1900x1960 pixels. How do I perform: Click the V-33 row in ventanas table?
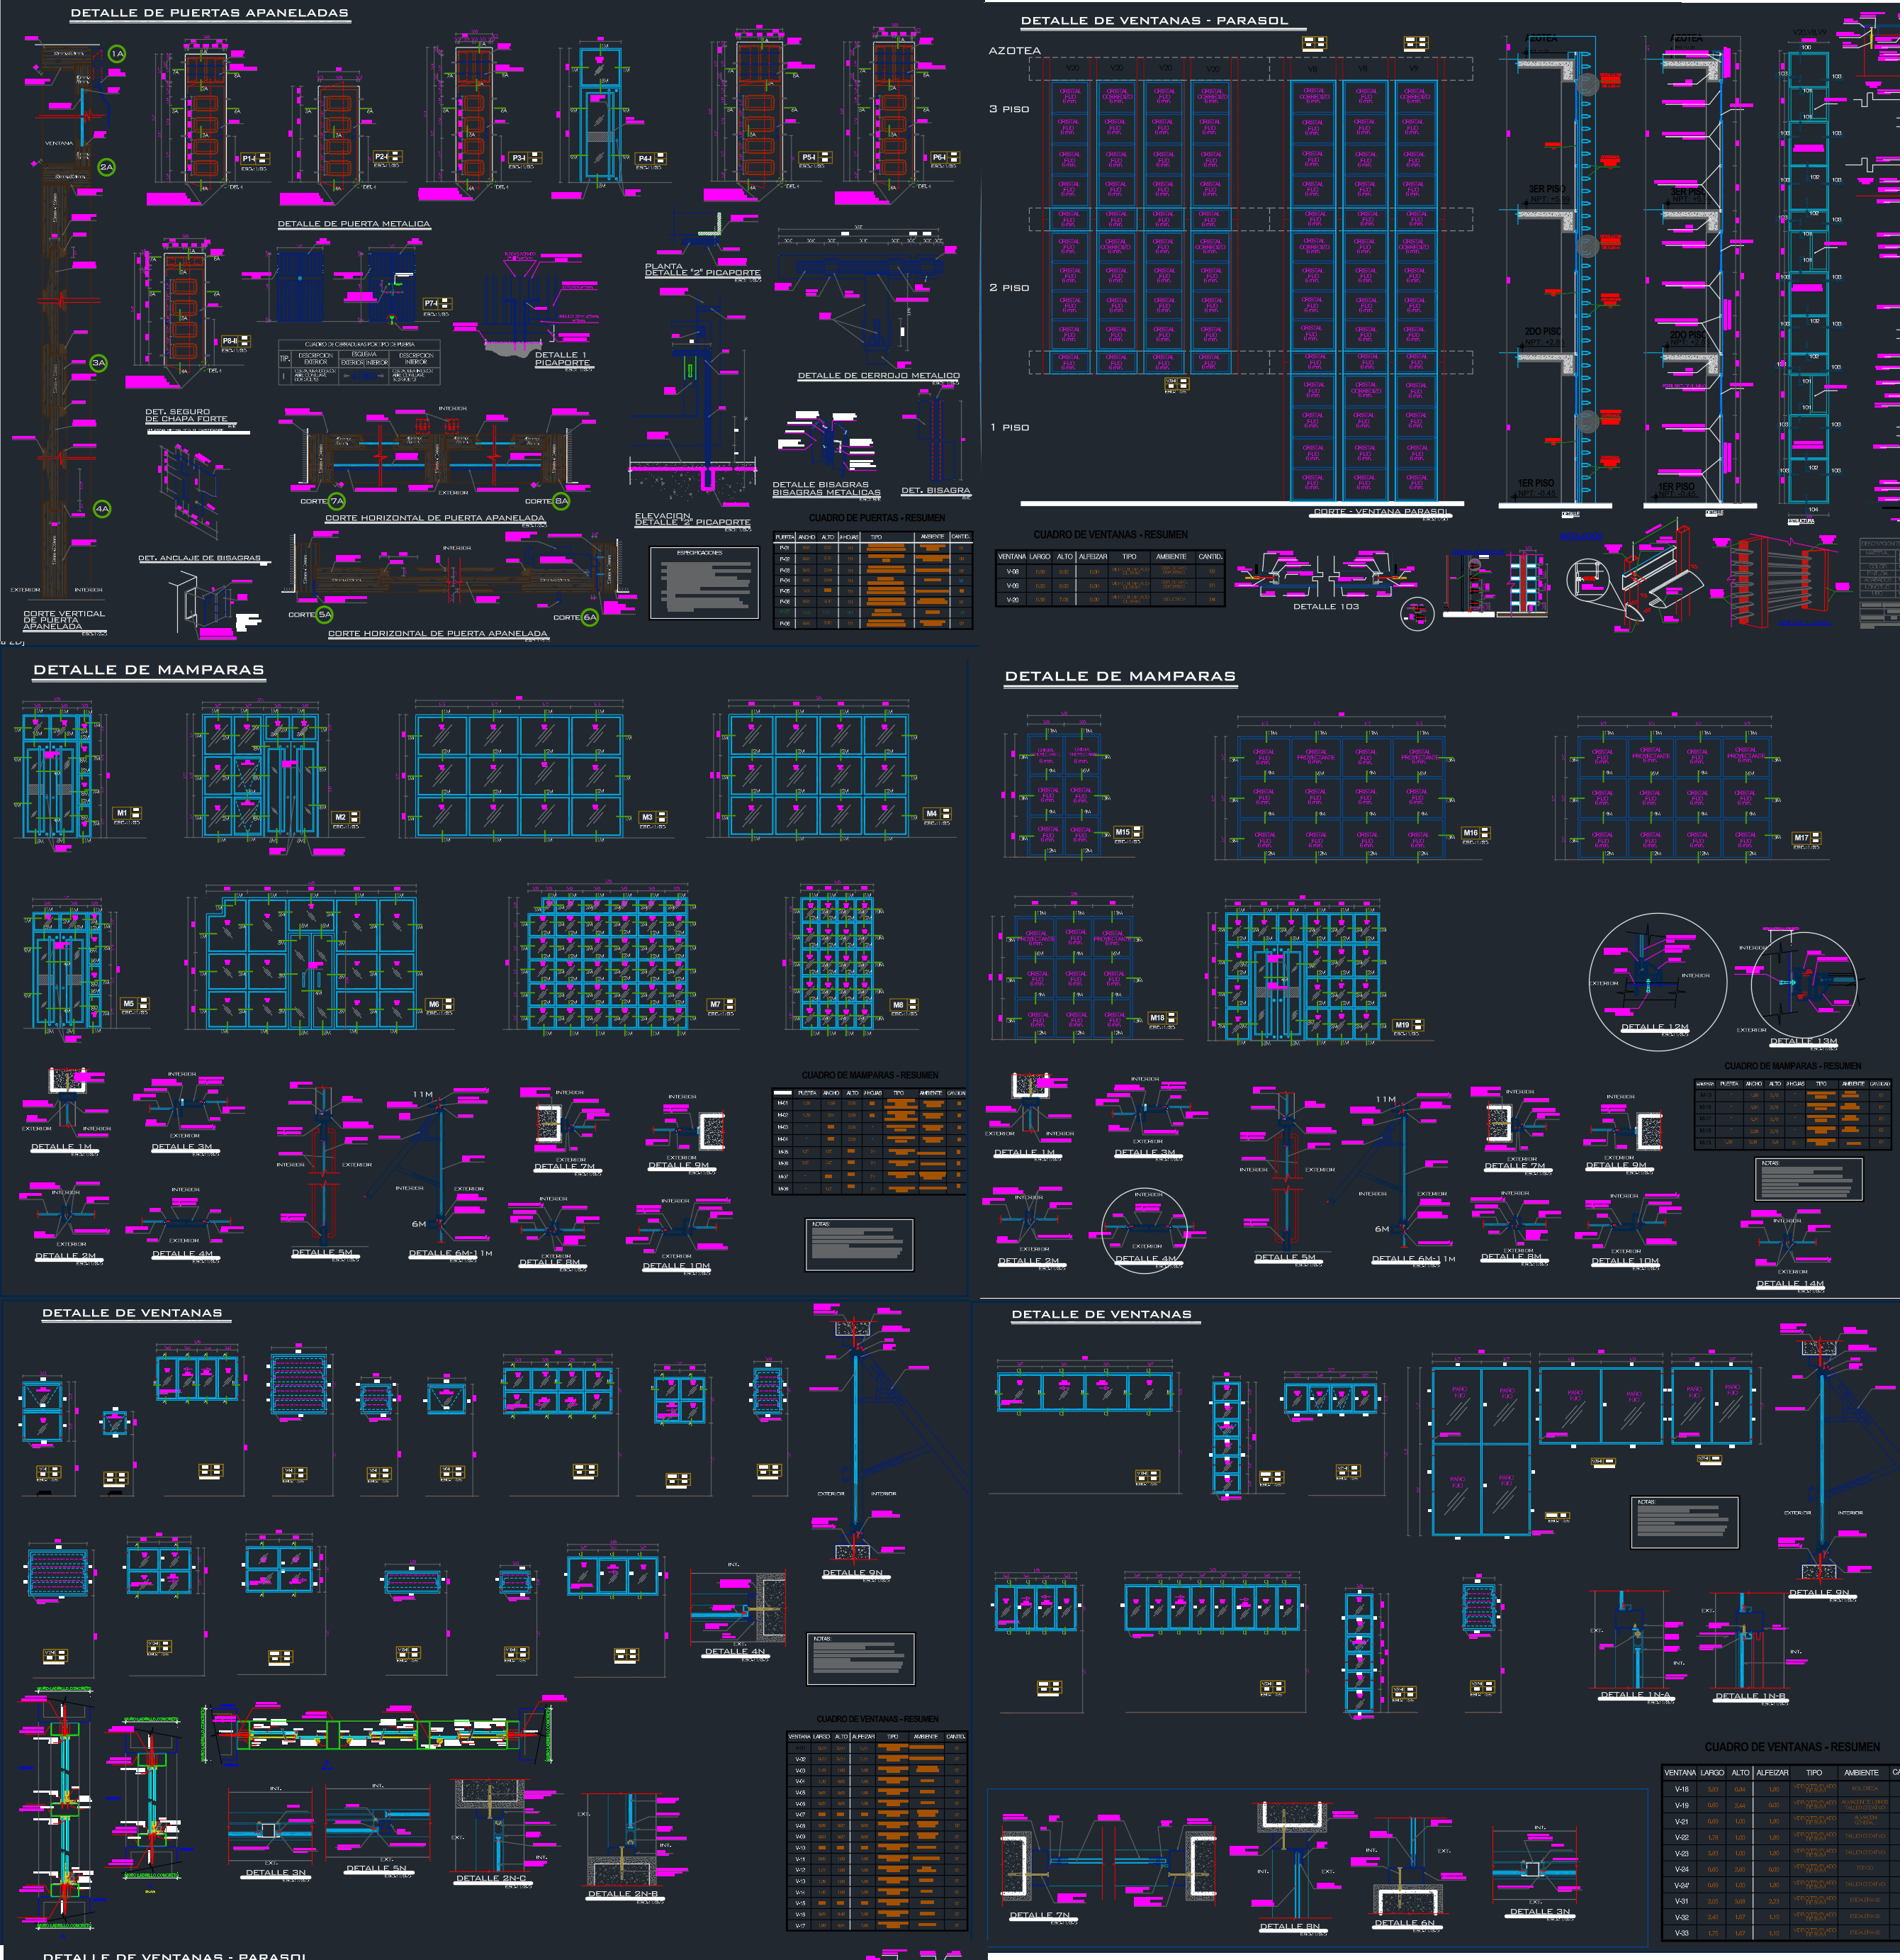1781,1933
